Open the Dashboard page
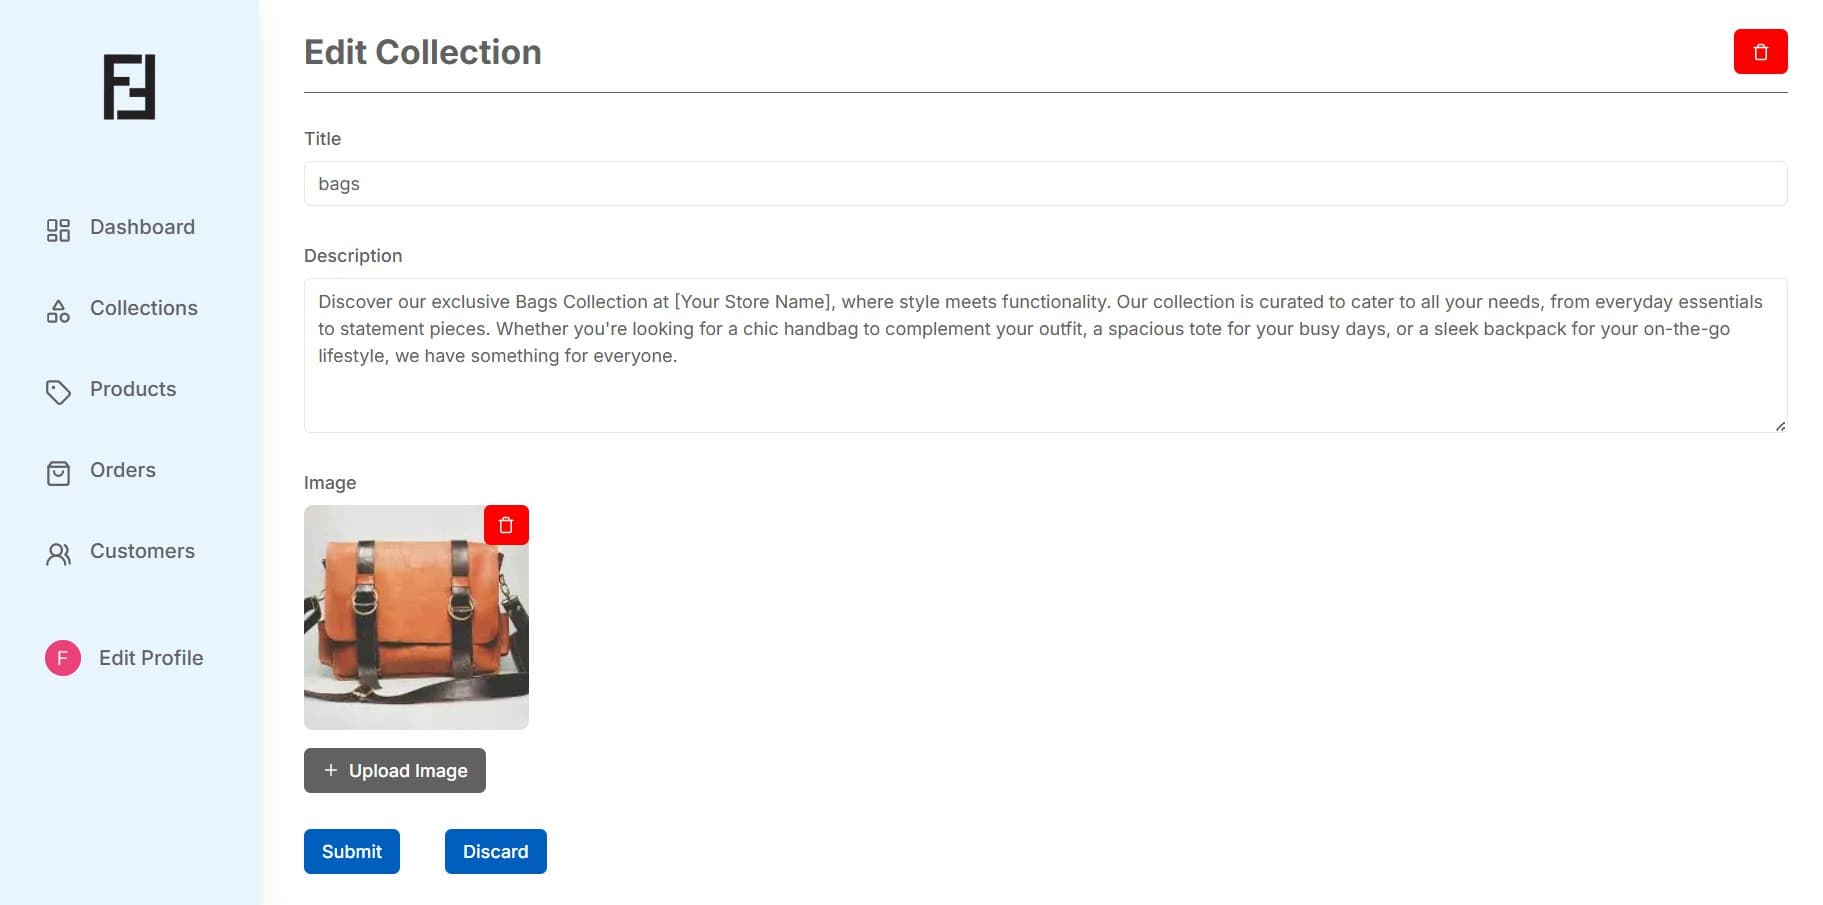Screen dimensions: 1823x905 click(x=142, y=227)
